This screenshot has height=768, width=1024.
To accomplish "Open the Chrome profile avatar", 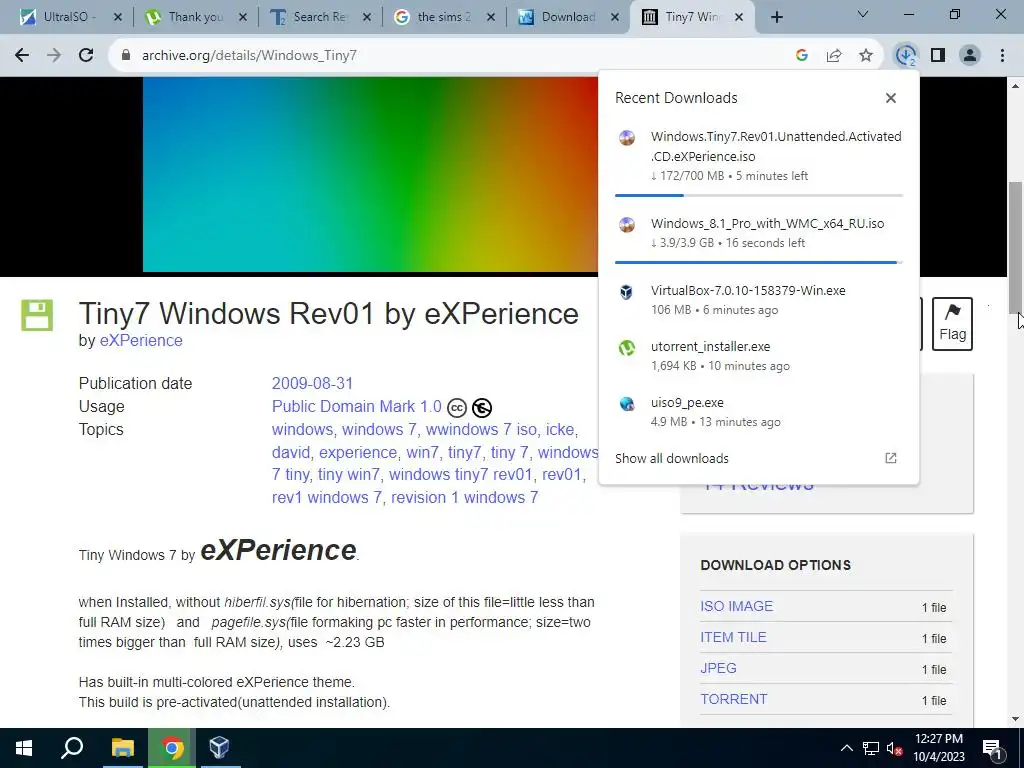I will (970, 56).
